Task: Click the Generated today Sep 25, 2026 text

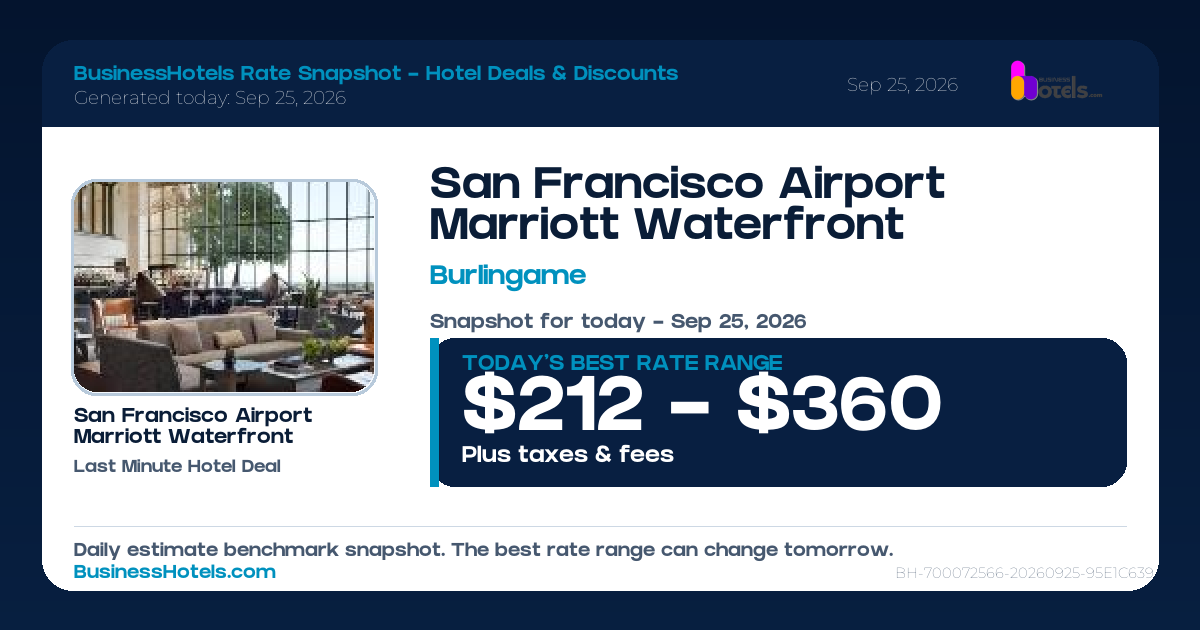Action: pos(210,98)
